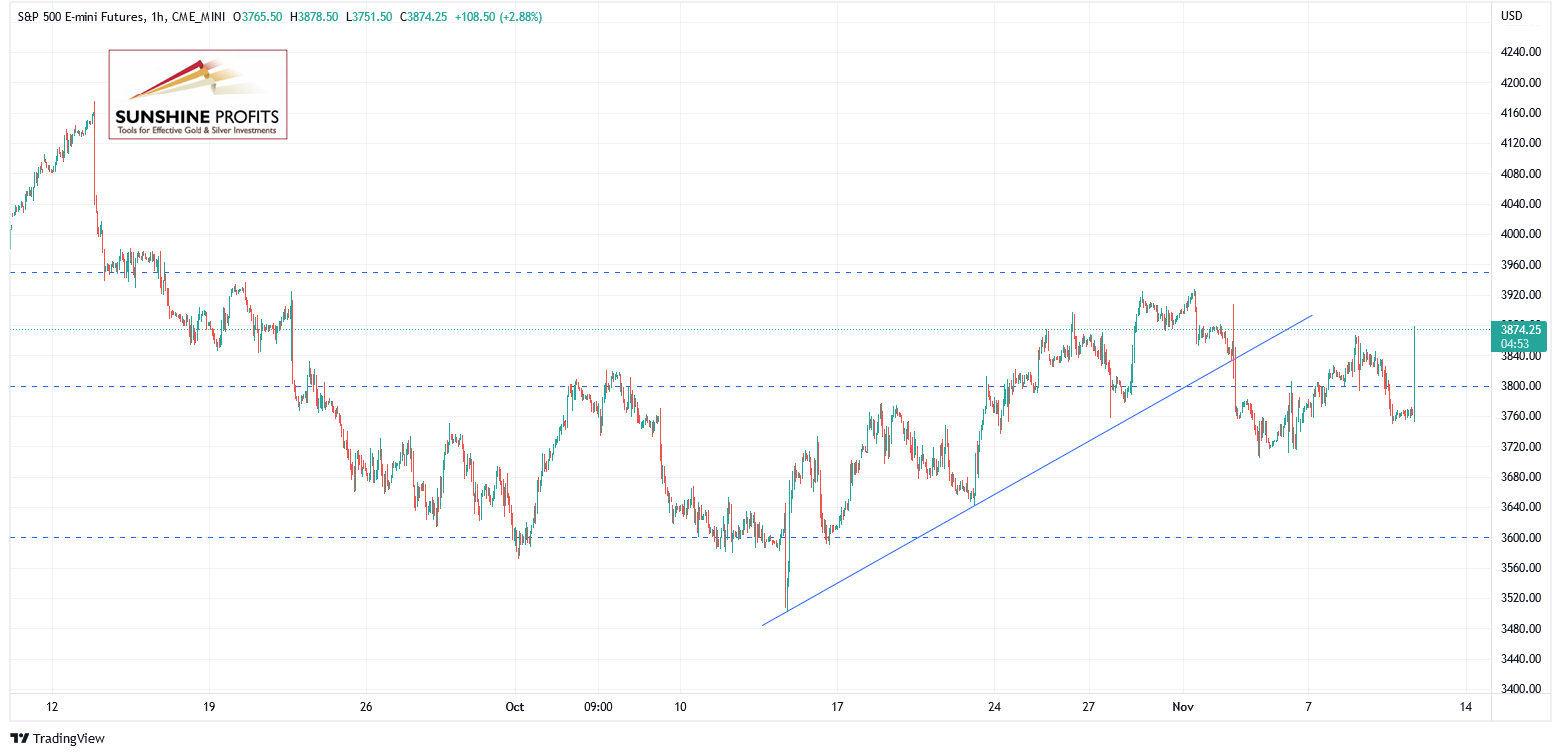
Task: Click the blue dashed line at 3800
Action: point(750,386)
